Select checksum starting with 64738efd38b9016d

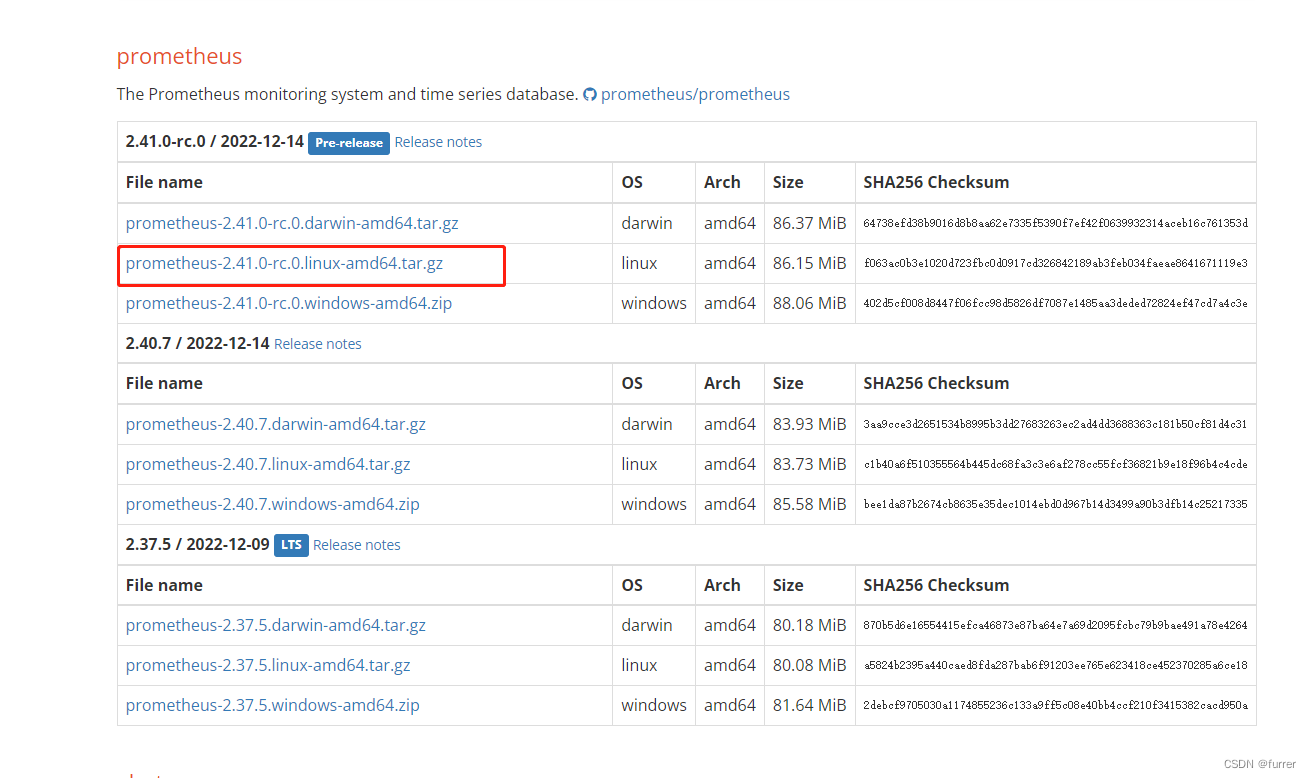[x=1055, y=223]
